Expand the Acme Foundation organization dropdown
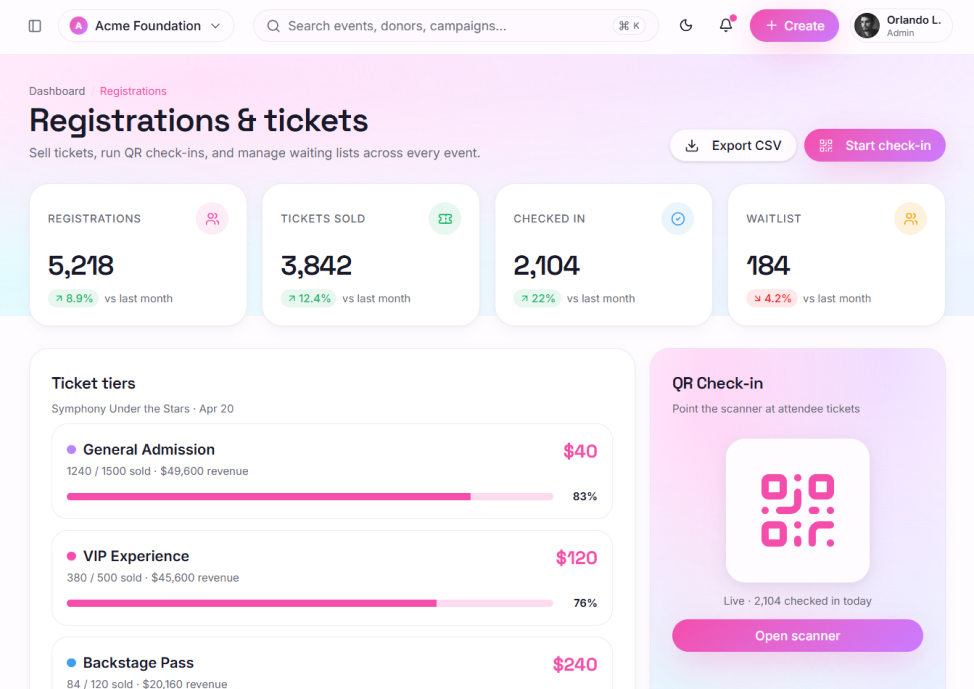This screenshot has height=689, width=974. [x=146, y=25]
